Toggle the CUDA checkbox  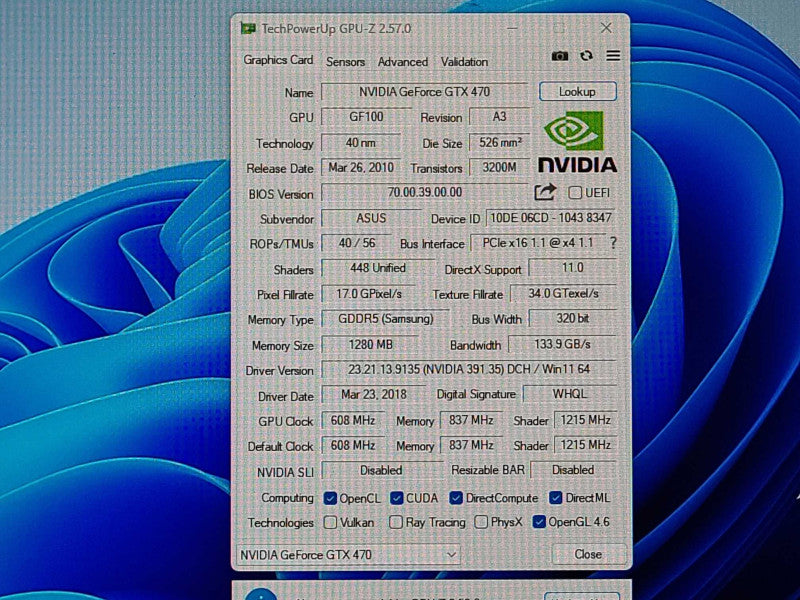coord(396,498)
